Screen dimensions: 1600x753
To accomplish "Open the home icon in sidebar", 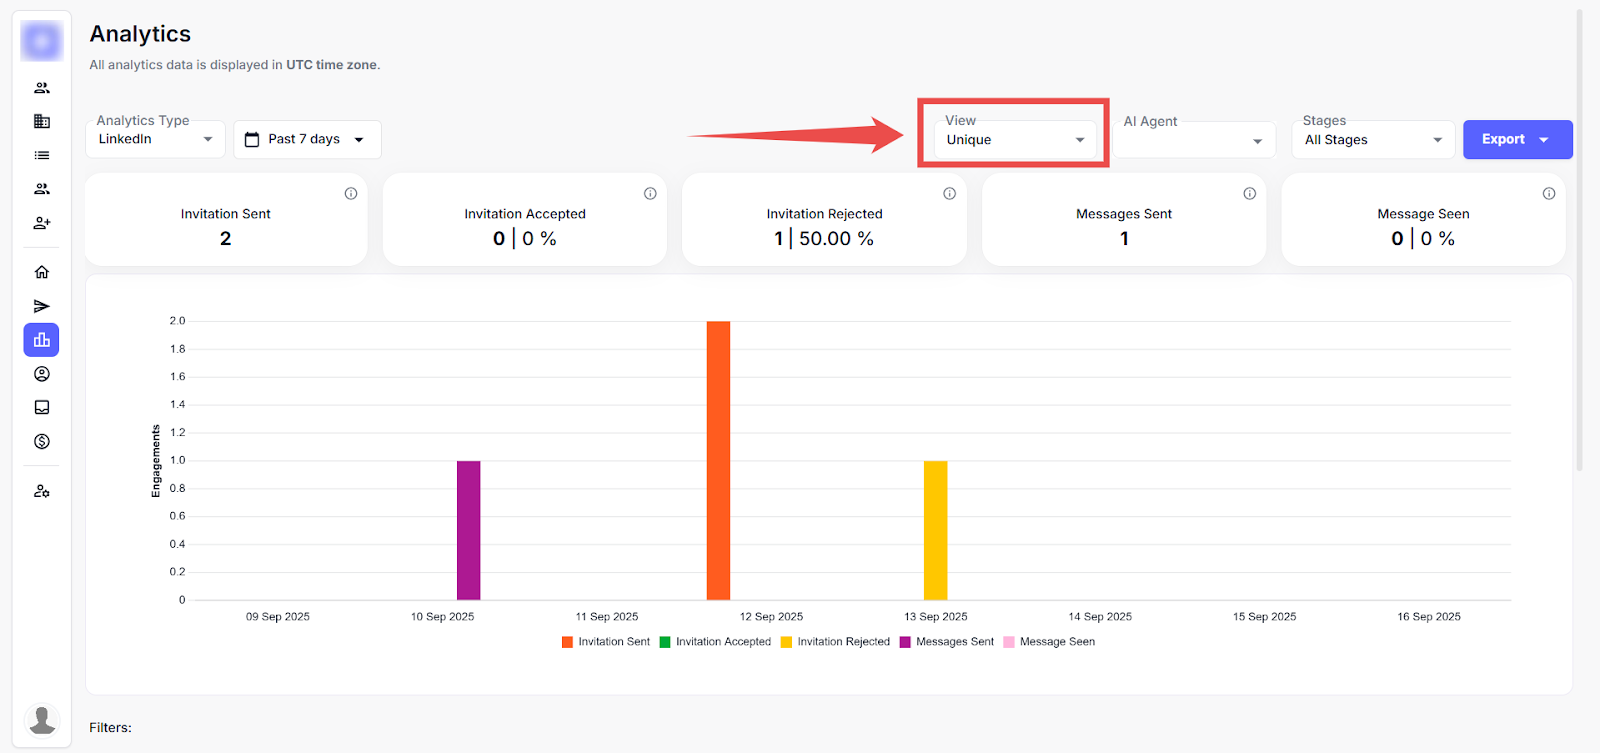I will tap(42, 272).
